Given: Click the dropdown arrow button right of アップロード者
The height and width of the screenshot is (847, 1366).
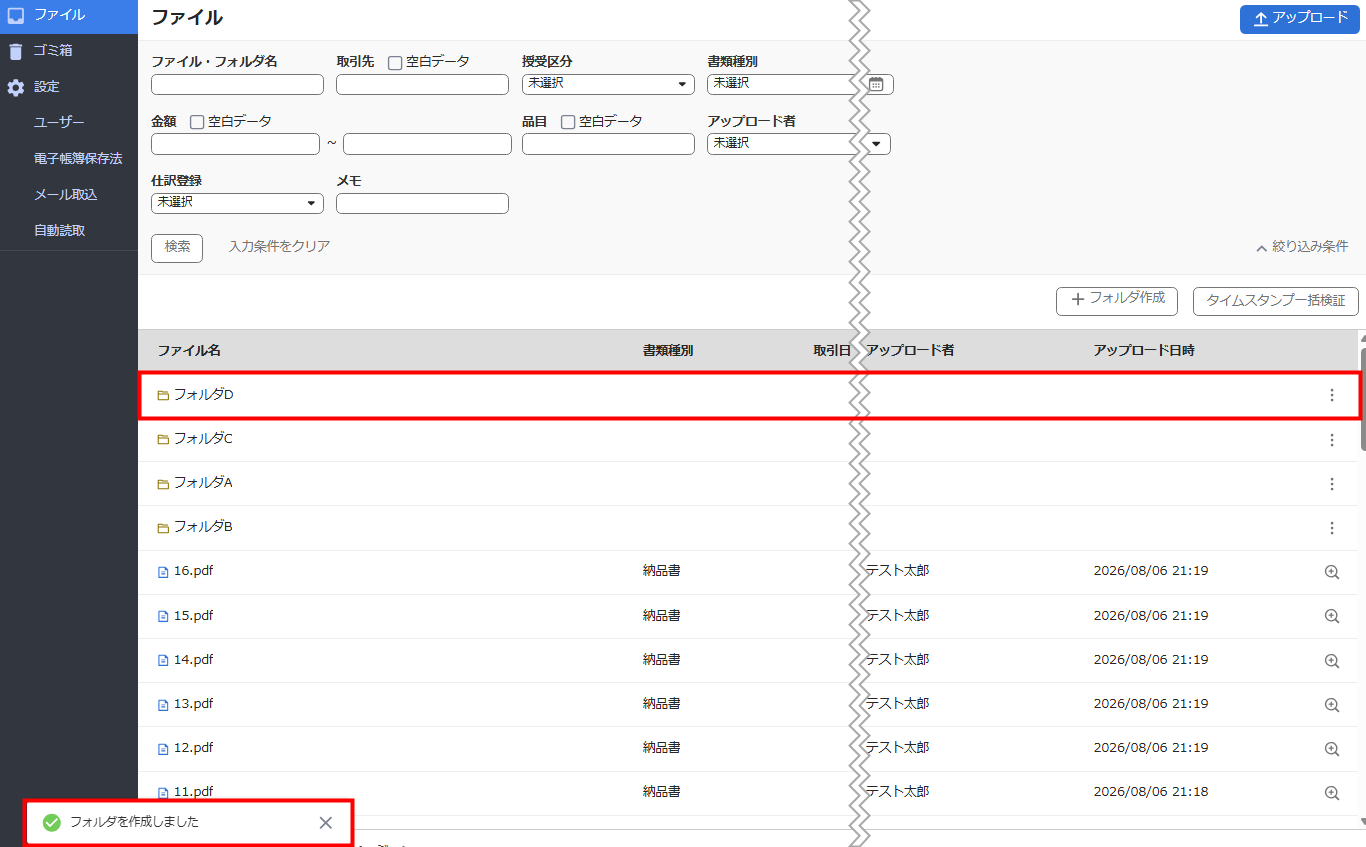Looking at the screenshot, I should click(877, 144).
